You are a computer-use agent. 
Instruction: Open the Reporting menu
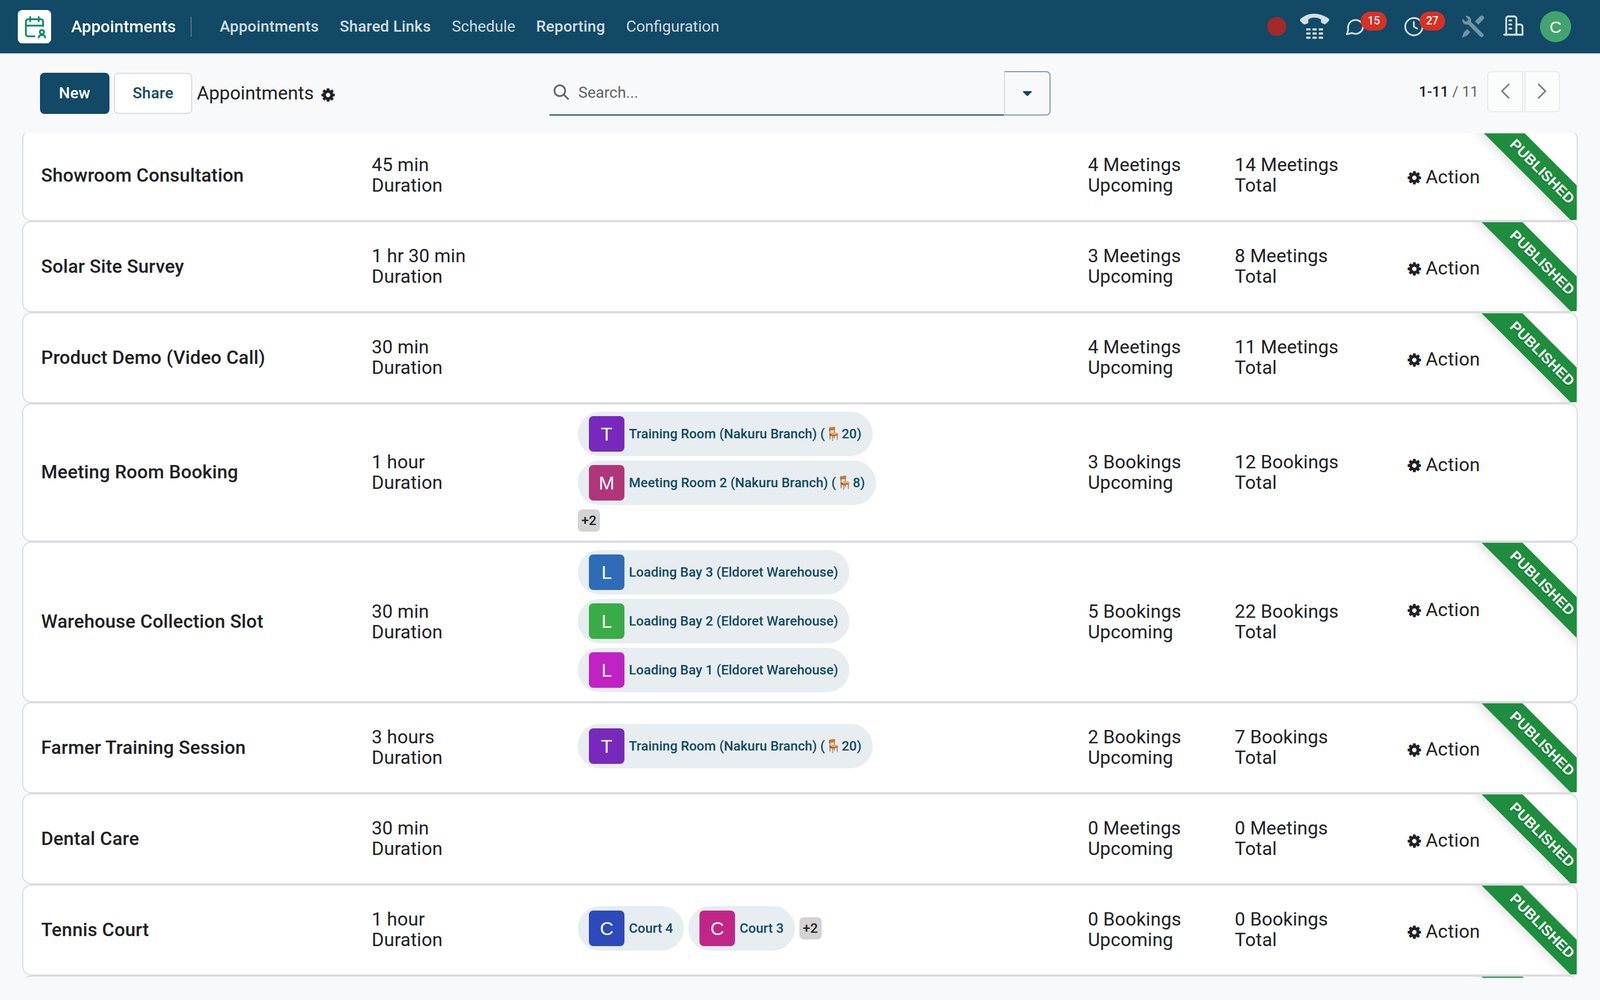[570, 27]
